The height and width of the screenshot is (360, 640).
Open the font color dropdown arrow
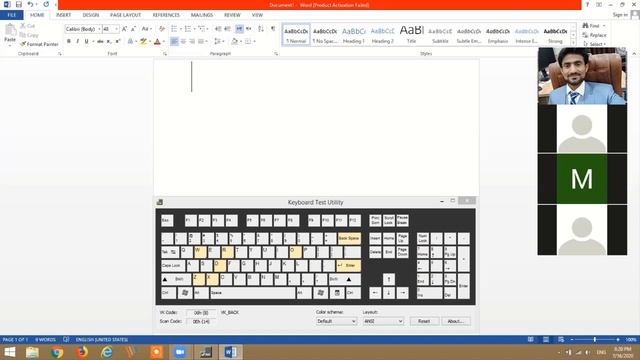(x=164, y=41)
